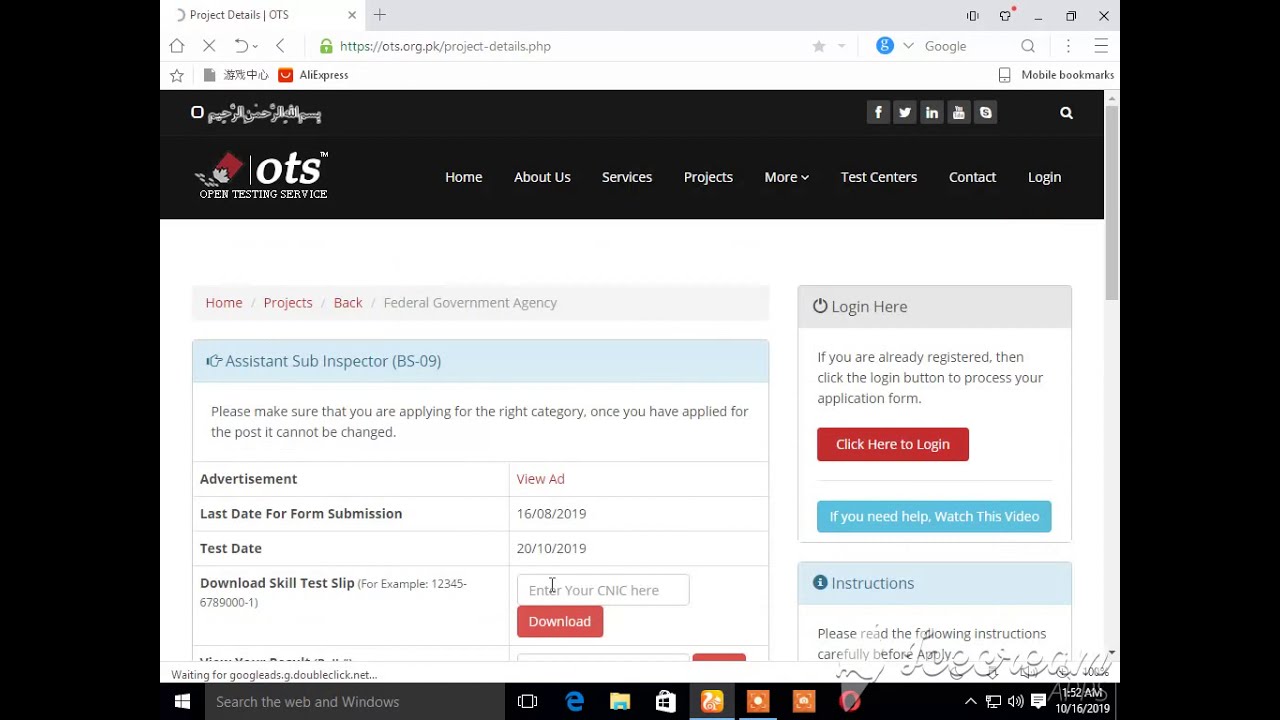1280x720 pixels.
Task: Open Login nav item
Action: tap(1044, 177)
